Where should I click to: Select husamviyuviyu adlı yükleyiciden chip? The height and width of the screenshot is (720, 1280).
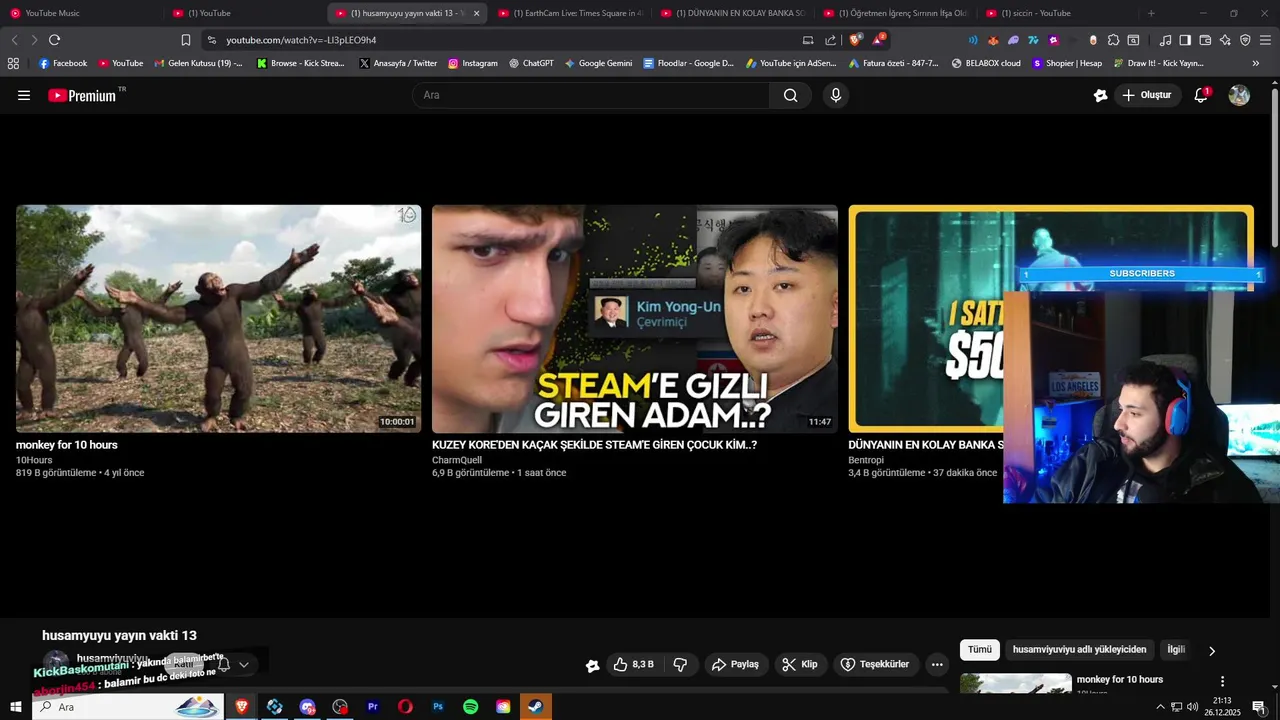(1079, 650)
